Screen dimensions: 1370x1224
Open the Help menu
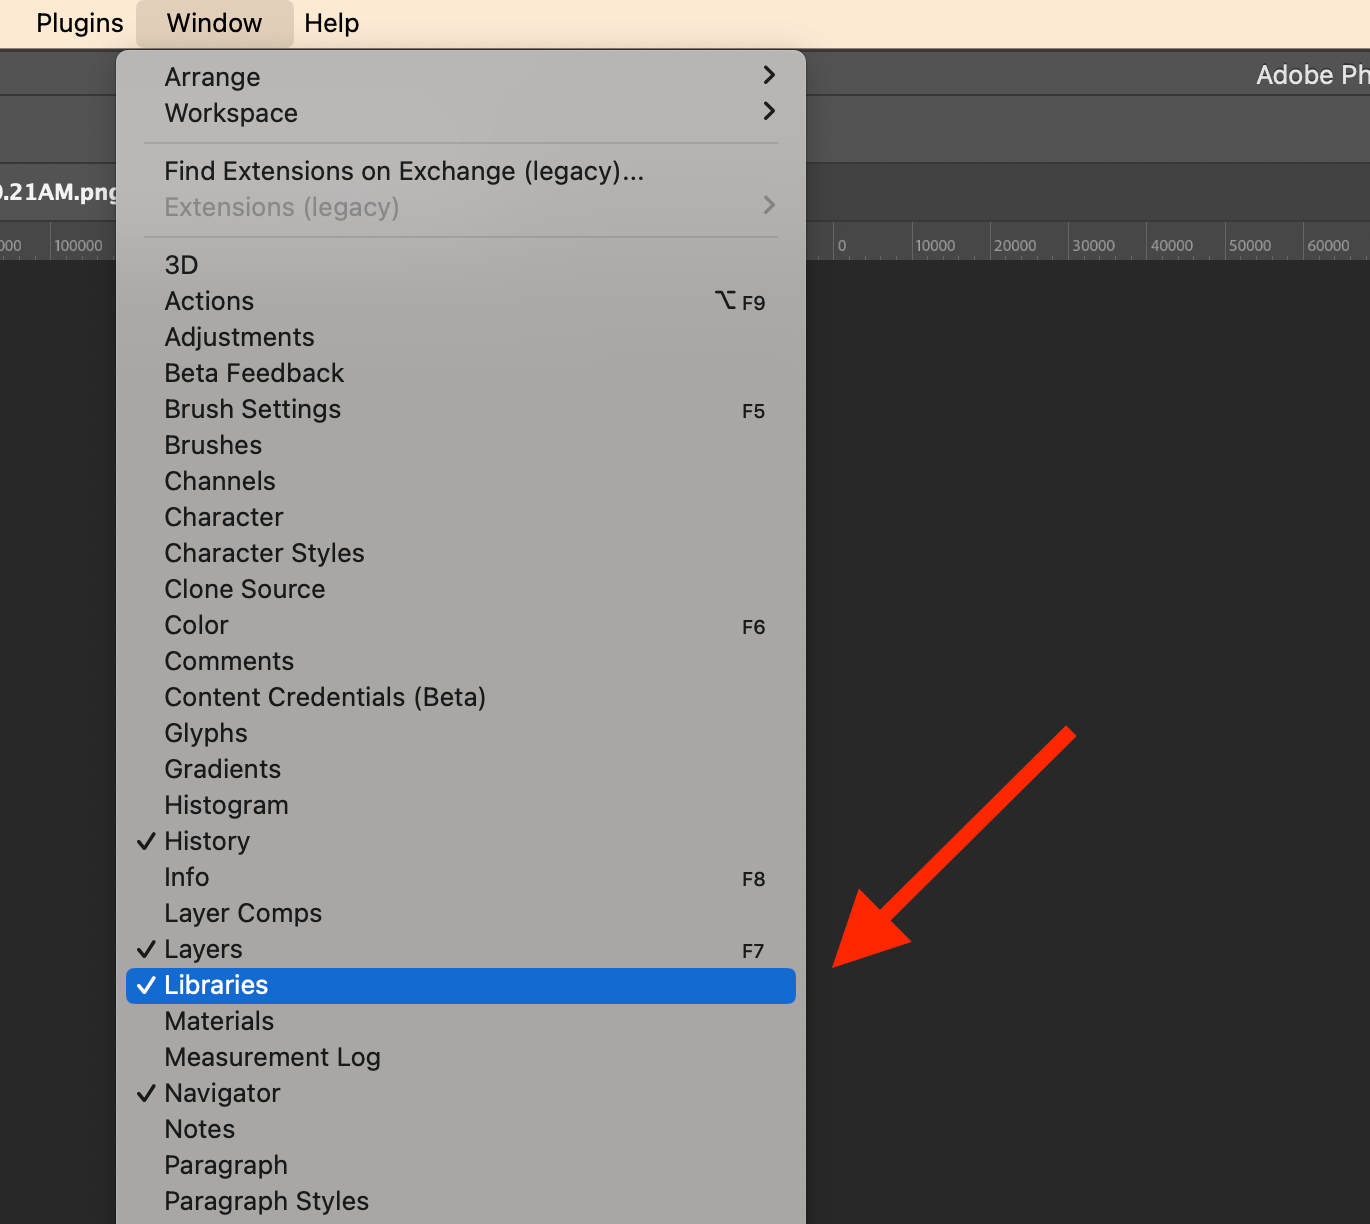click(332, 23)
